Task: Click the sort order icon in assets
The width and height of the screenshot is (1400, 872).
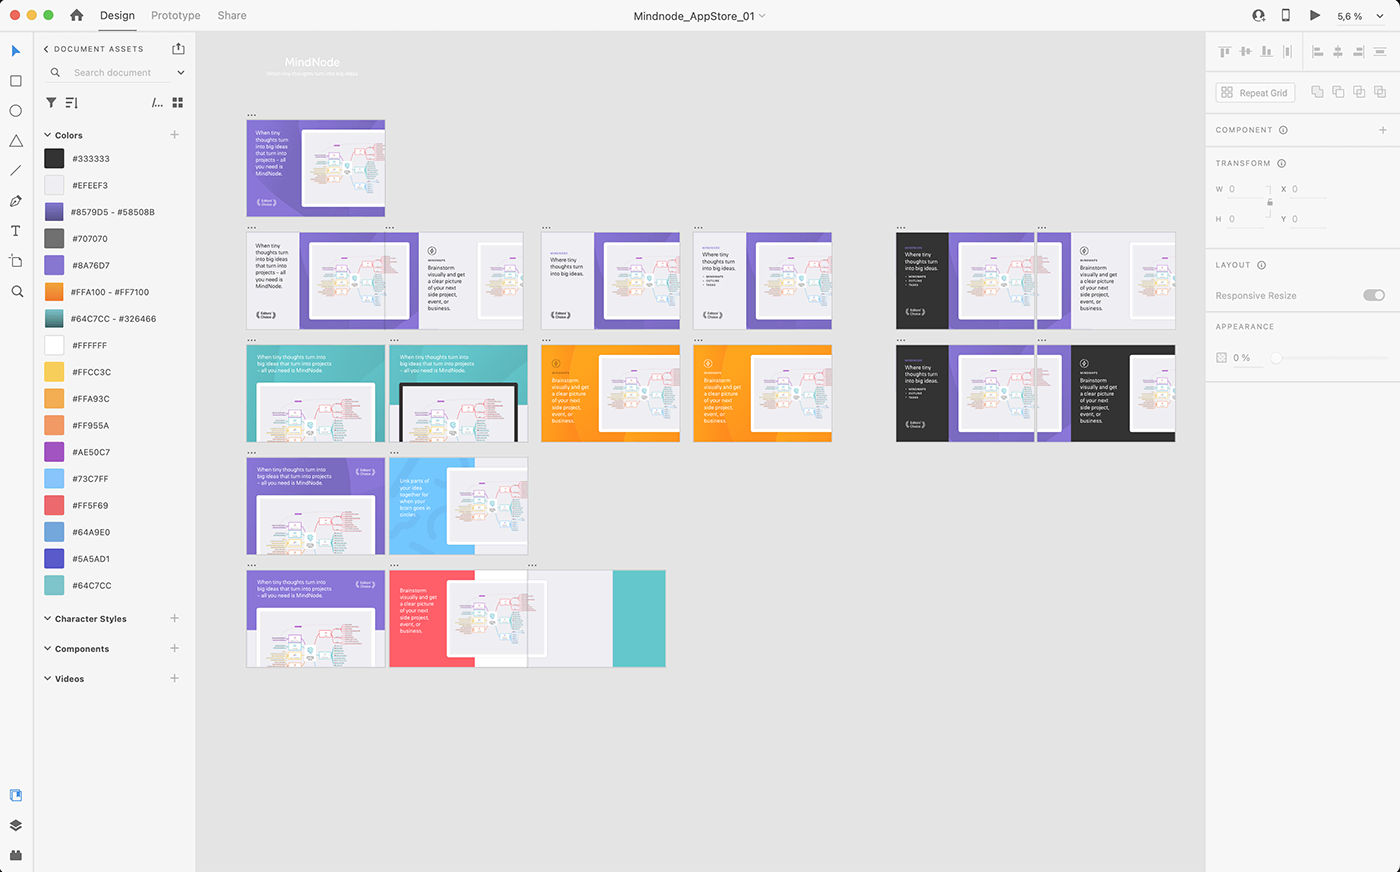Action: (x=72, y=103)
